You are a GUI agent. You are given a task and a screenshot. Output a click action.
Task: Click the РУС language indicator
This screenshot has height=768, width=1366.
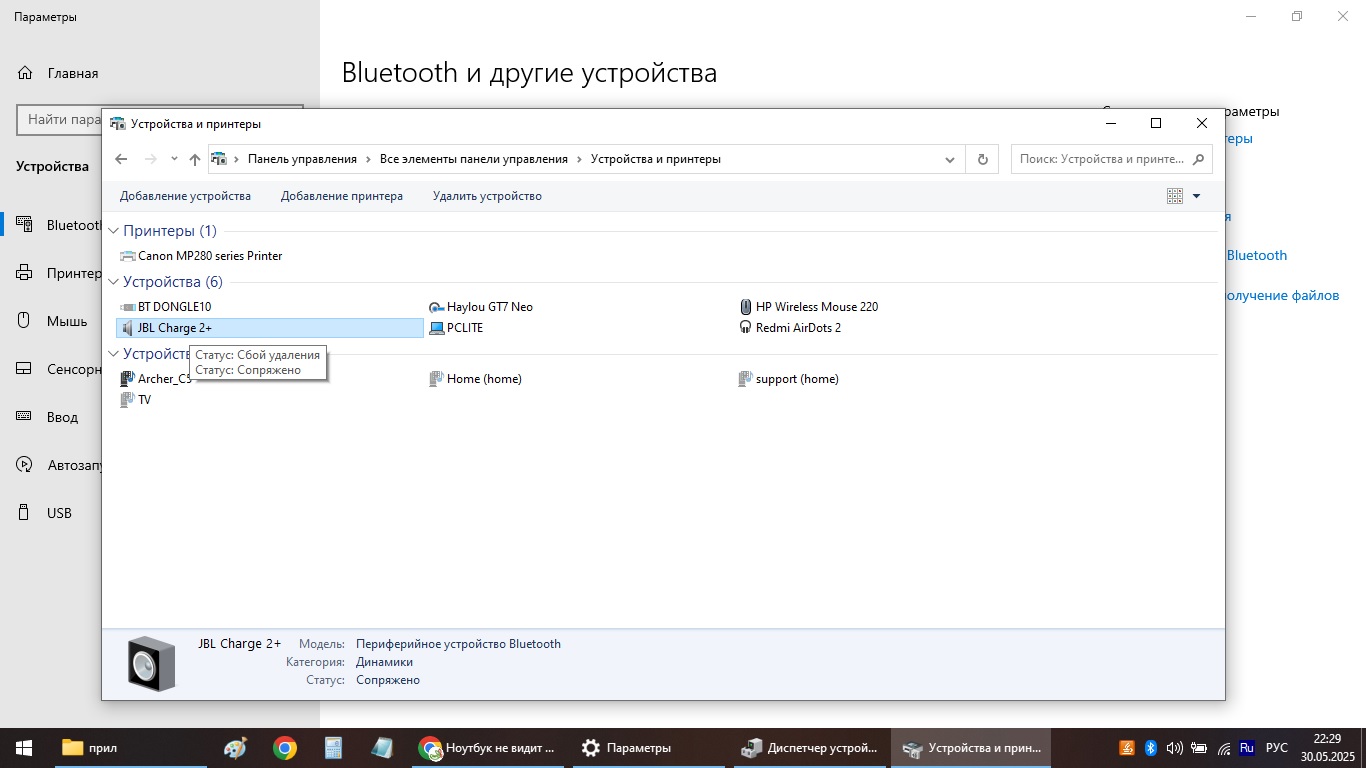1277,748
